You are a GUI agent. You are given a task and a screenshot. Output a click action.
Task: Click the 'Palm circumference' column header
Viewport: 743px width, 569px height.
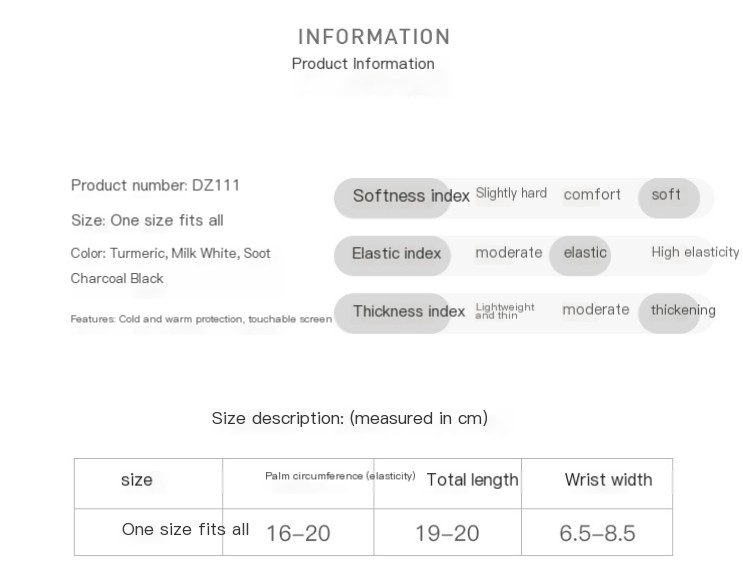click(x=340, y=476)
